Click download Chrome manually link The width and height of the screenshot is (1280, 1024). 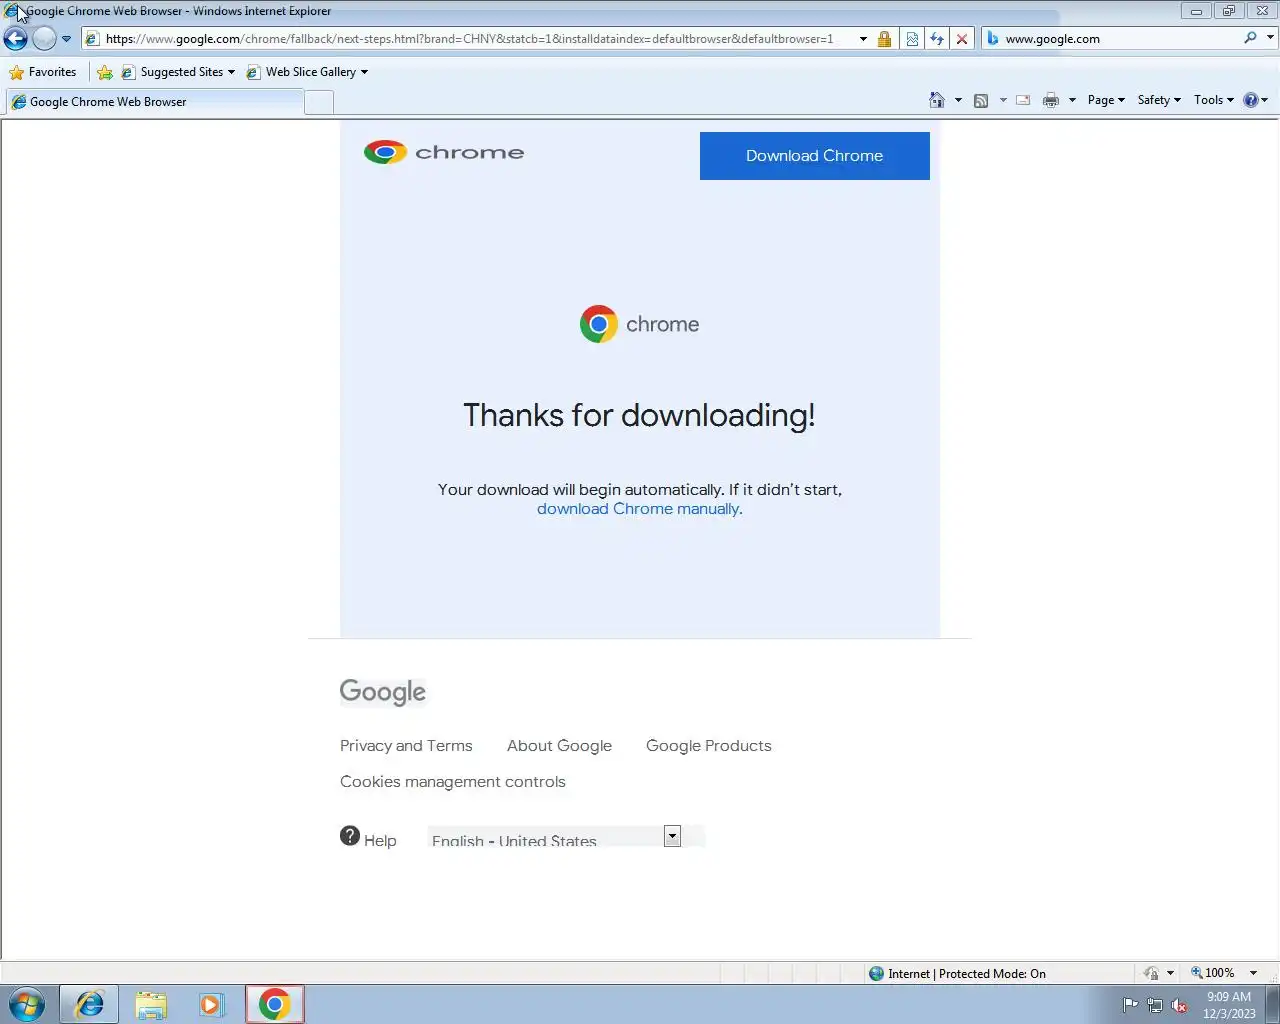(638, 509)
